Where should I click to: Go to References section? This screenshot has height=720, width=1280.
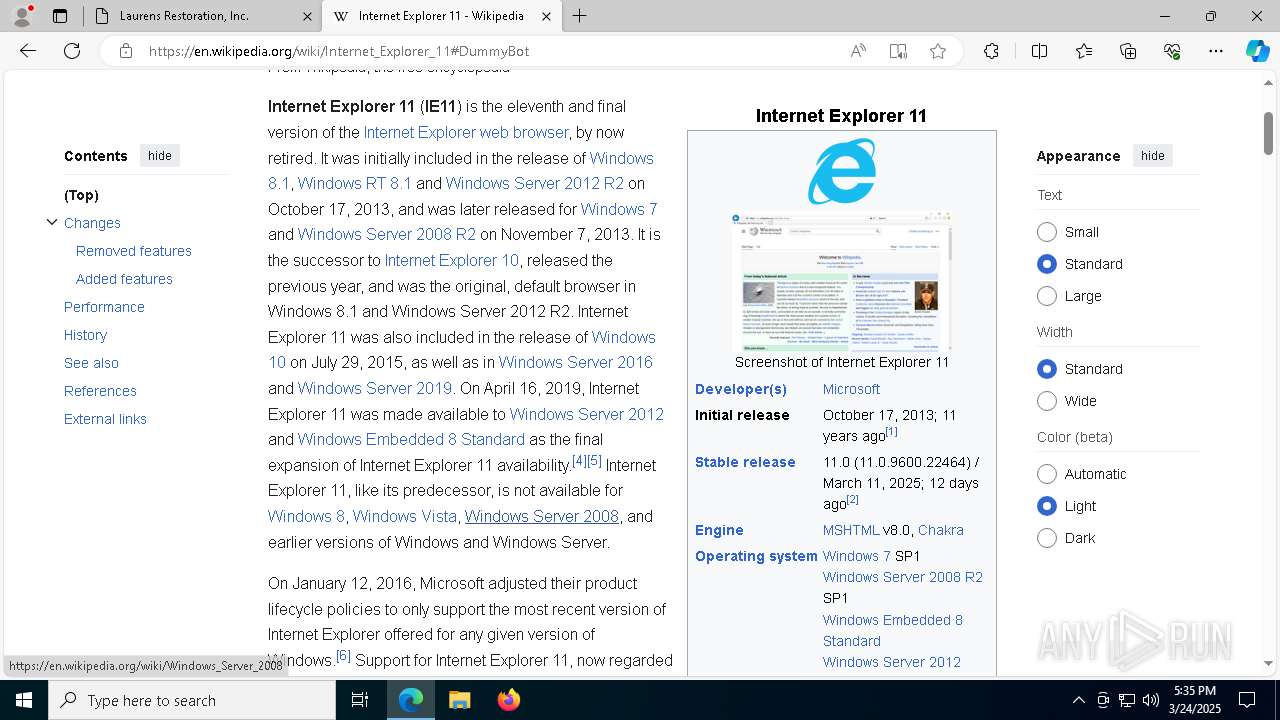[x=100, y=391]
